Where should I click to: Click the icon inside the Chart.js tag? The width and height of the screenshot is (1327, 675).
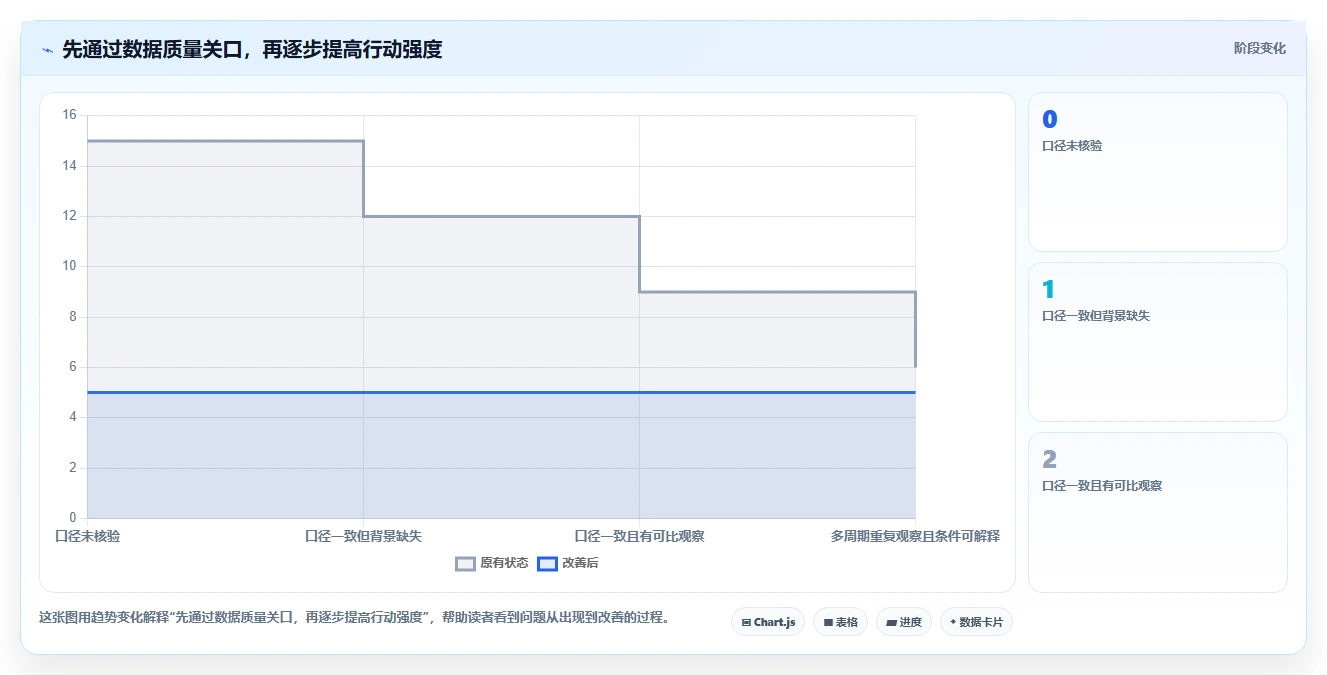746,622
